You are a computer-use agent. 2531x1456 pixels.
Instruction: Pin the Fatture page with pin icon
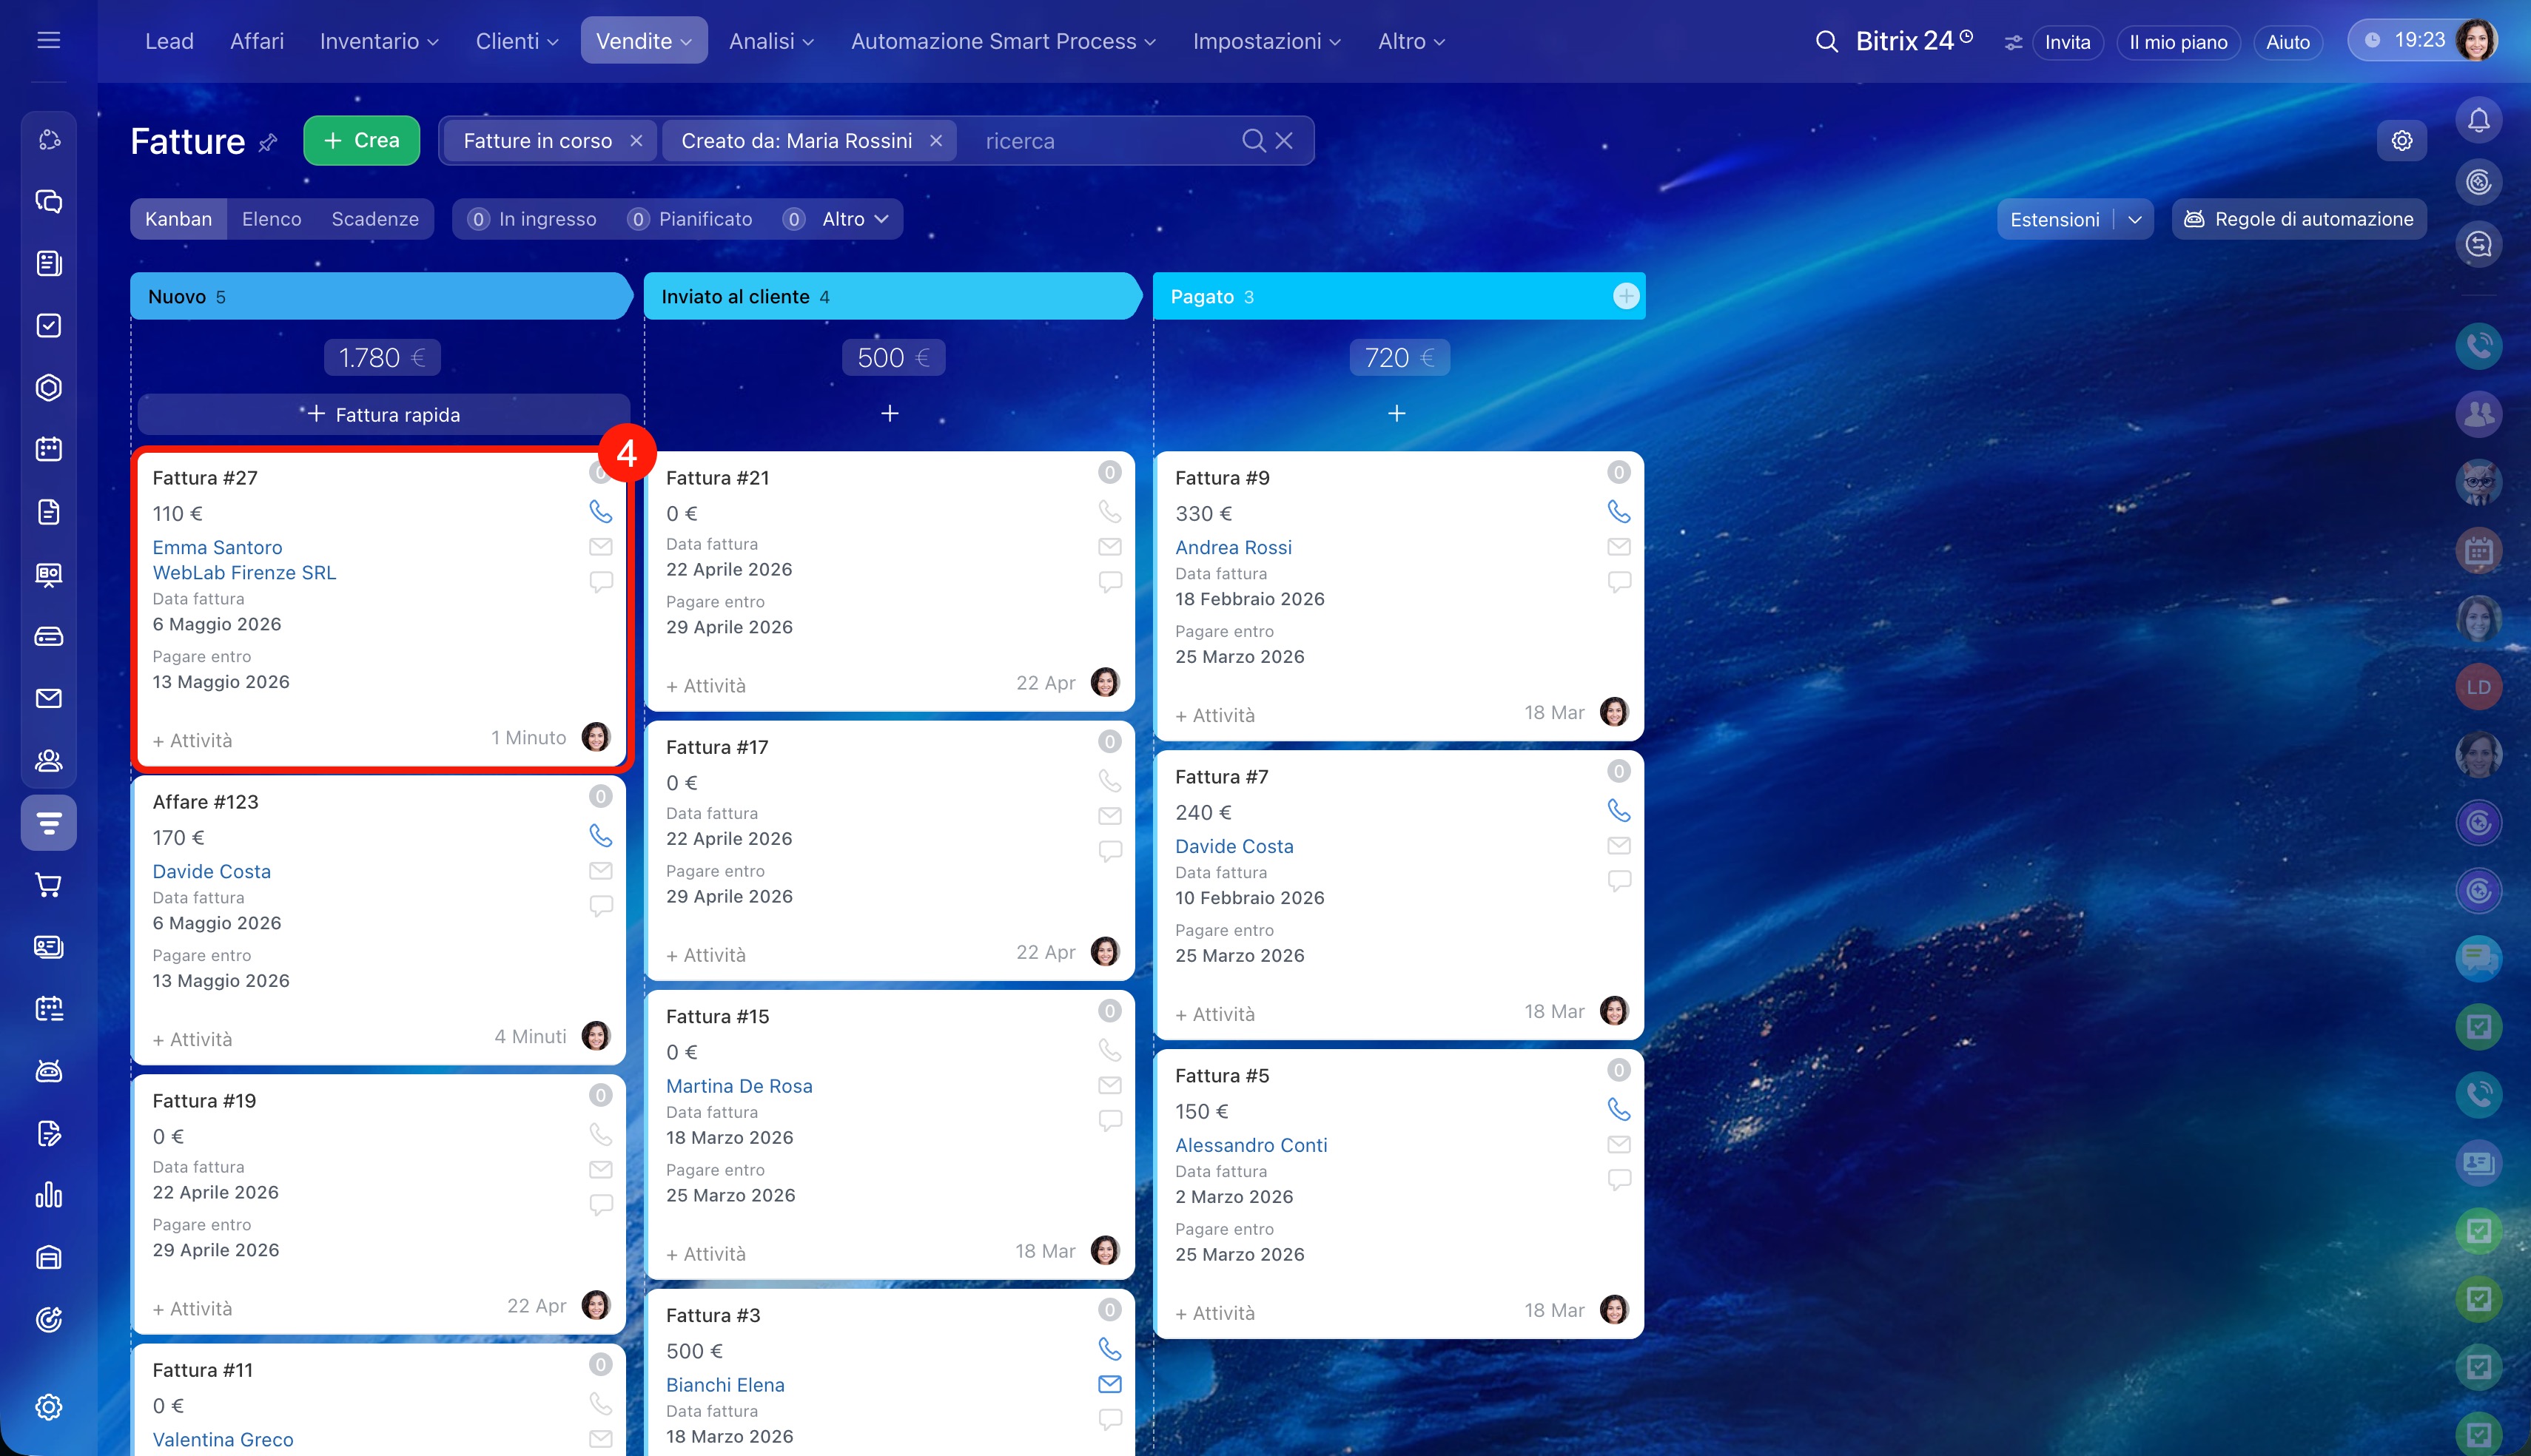point(267,143)
